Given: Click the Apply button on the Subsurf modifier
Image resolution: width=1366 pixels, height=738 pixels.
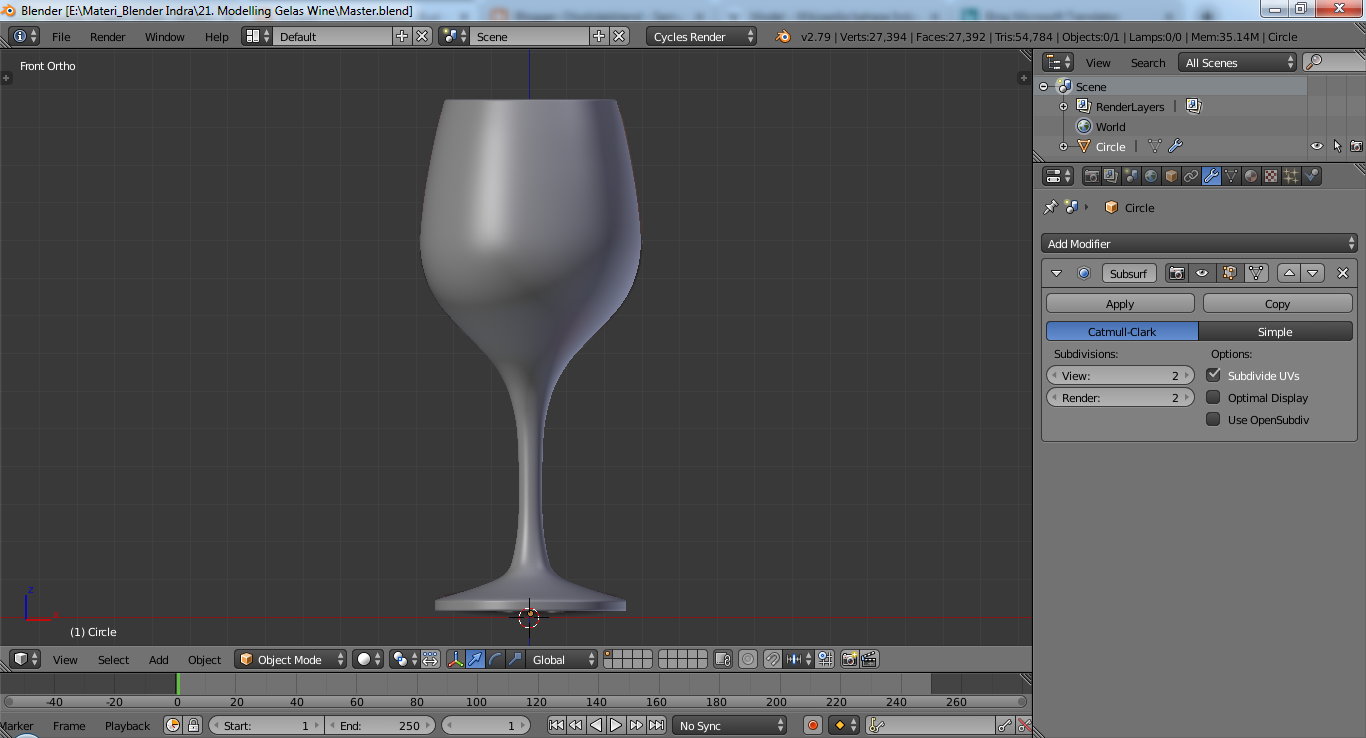Looking at the screenshot, I should (x=1120, y=303).
